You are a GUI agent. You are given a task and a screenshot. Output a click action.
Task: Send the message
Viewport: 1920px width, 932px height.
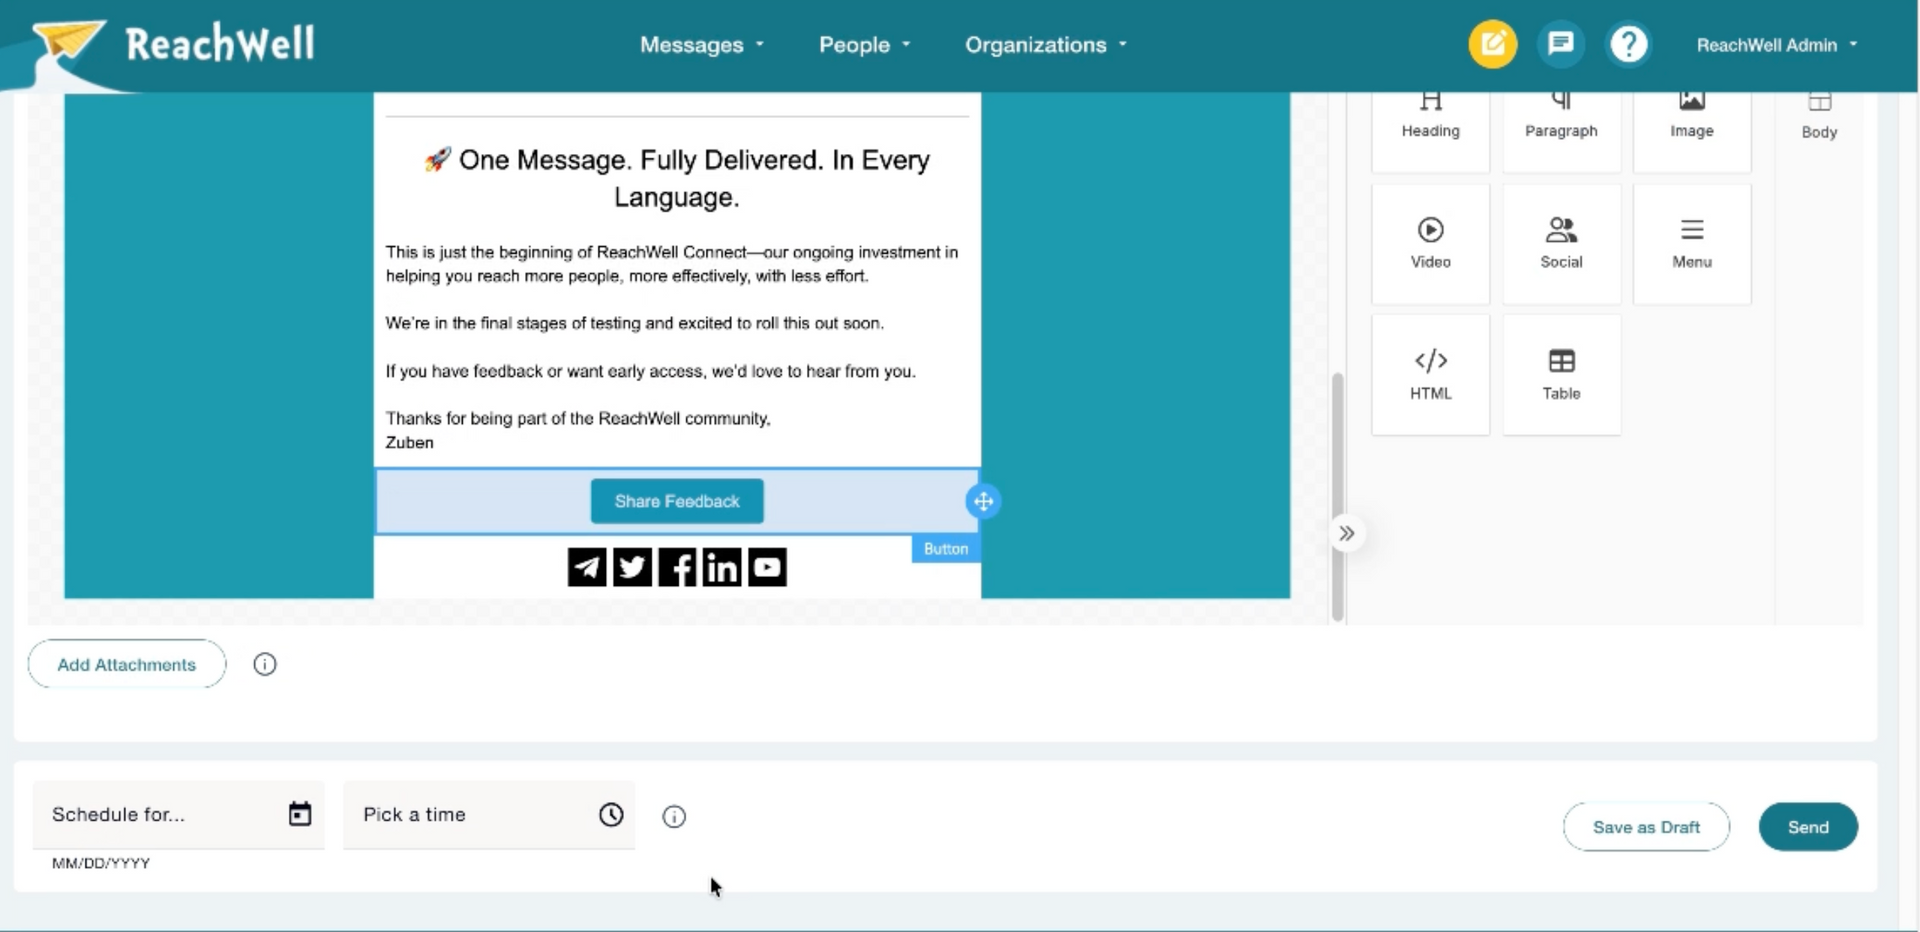click(1808, 827)
